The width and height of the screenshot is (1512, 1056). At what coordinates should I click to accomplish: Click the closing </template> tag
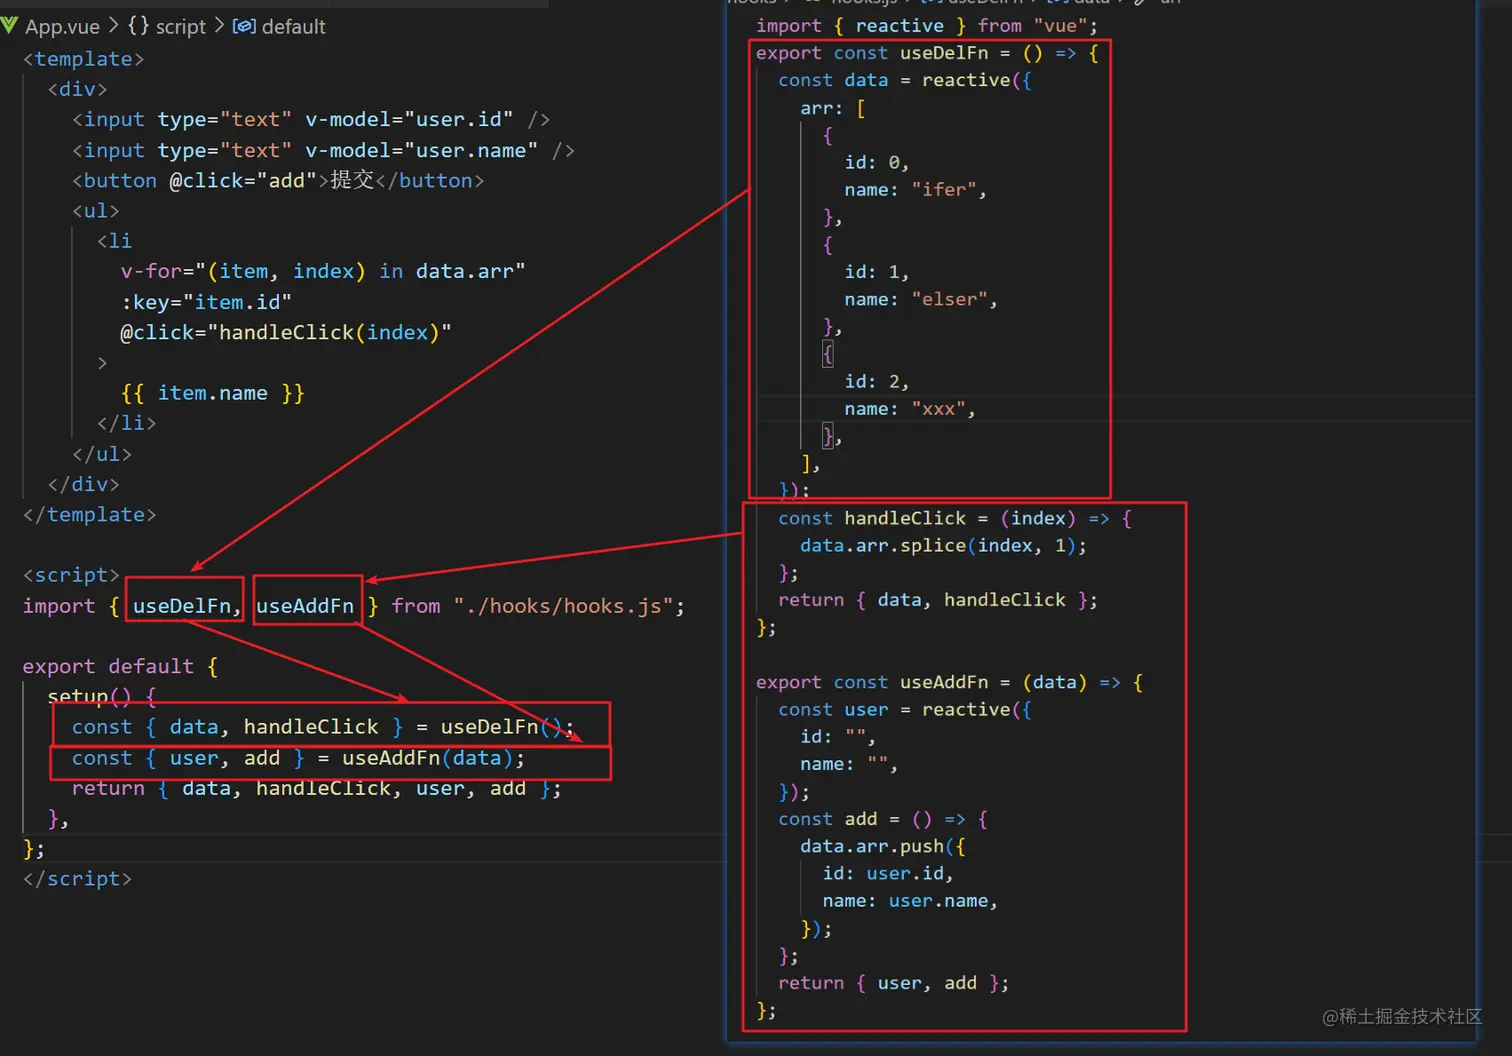tap(90, 514)
